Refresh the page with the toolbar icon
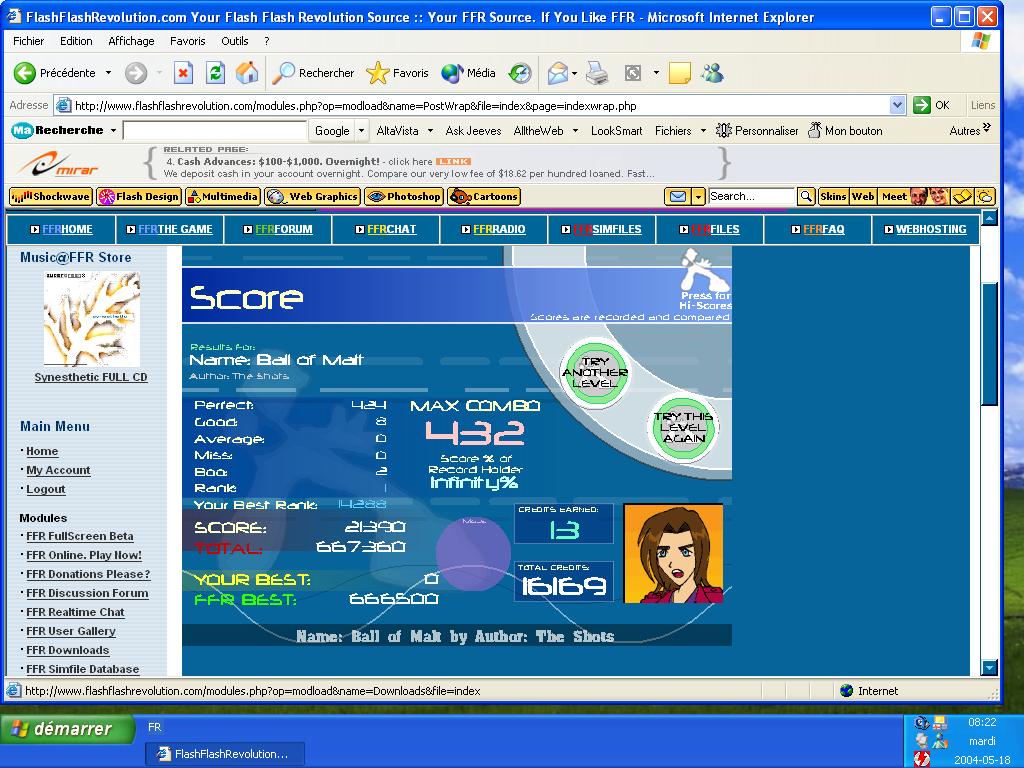The image size is (1024, 768). [215, 73]
